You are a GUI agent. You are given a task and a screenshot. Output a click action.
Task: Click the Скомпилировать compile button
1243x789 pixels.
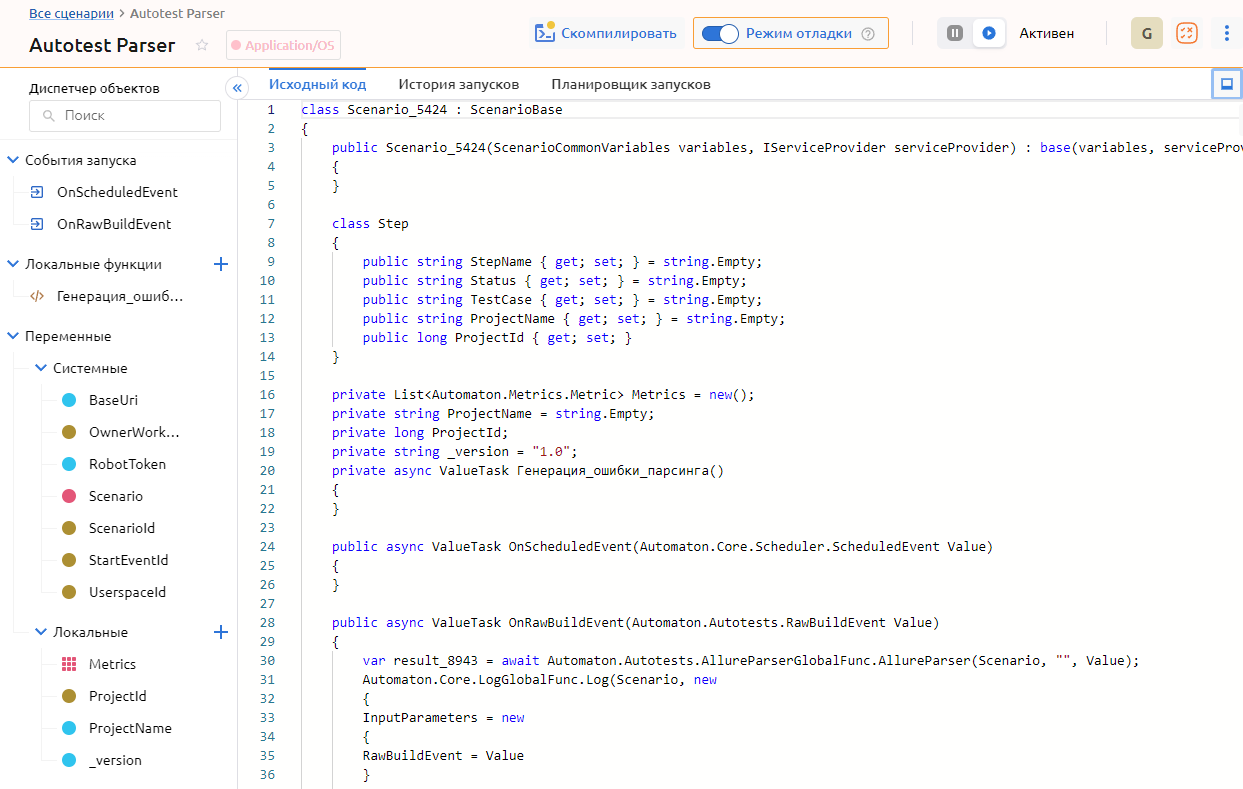tap(606, 33)
